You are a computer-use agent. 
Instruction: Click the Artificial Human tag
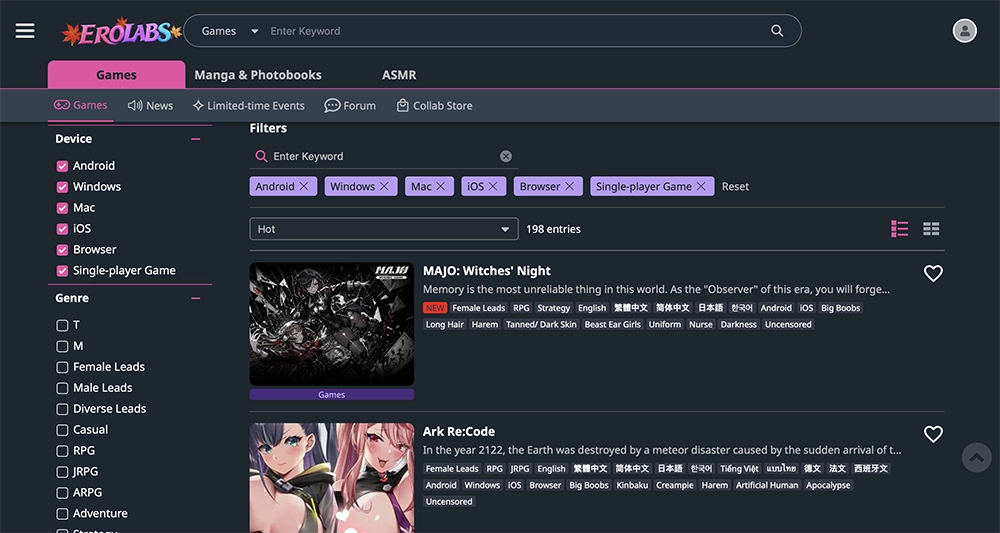(x=767, y=485)
